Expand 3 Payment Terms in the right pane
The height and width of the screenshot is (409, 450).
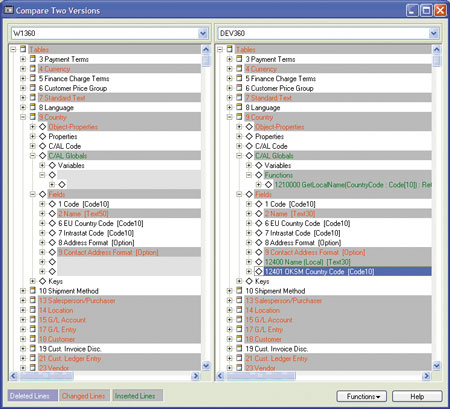click(x=229, y=59)
